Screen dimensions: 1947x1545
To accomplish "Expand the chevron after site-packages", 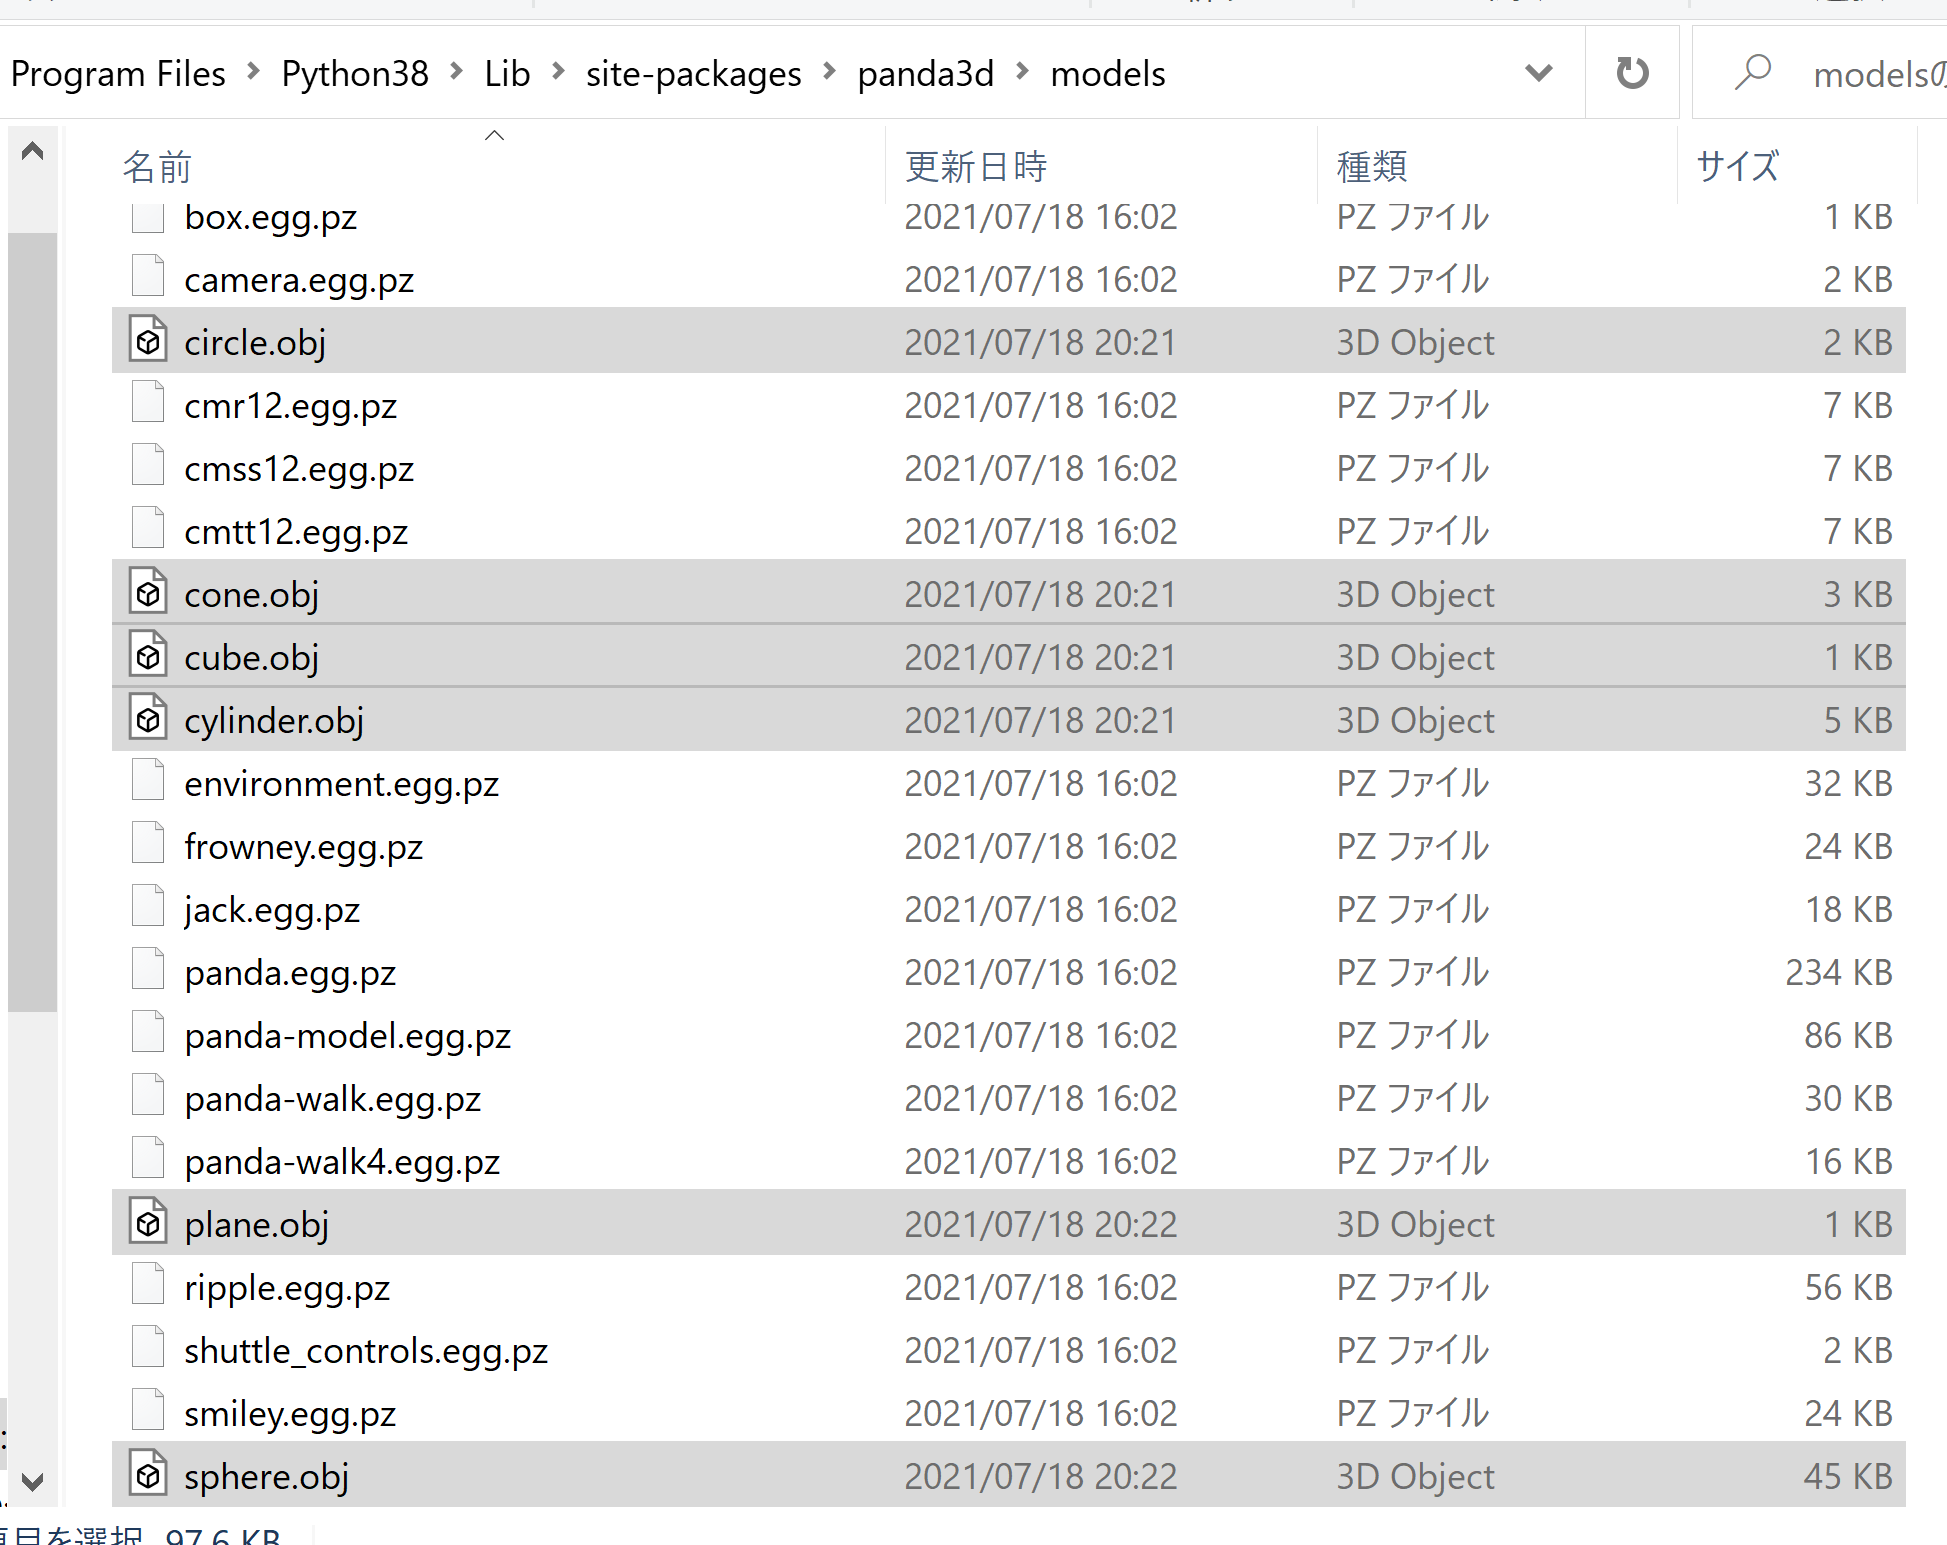I will (x=830, y=72).
